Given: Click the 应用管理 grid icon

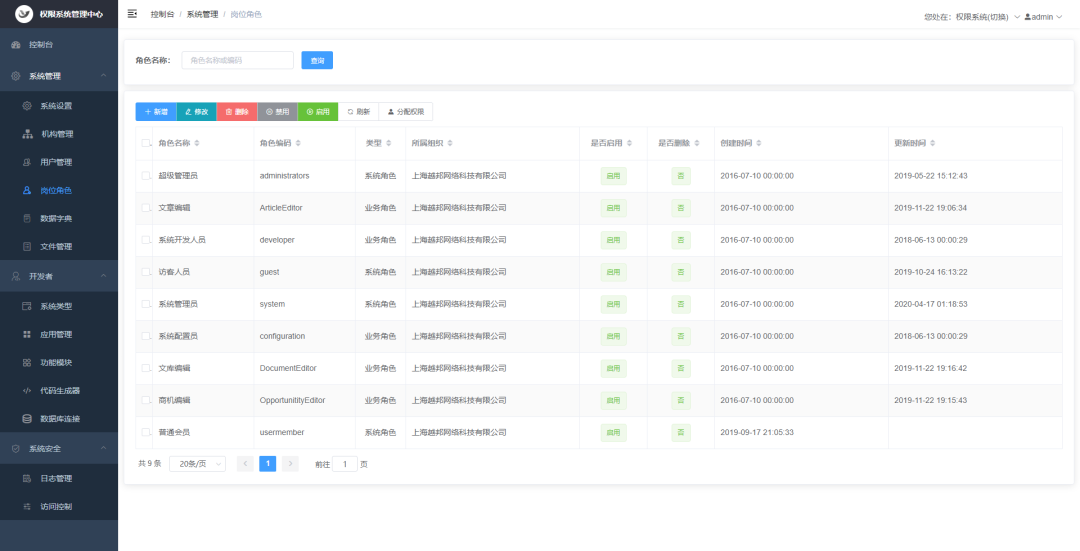Looking at the screenshot, I should tap(27, 335).
